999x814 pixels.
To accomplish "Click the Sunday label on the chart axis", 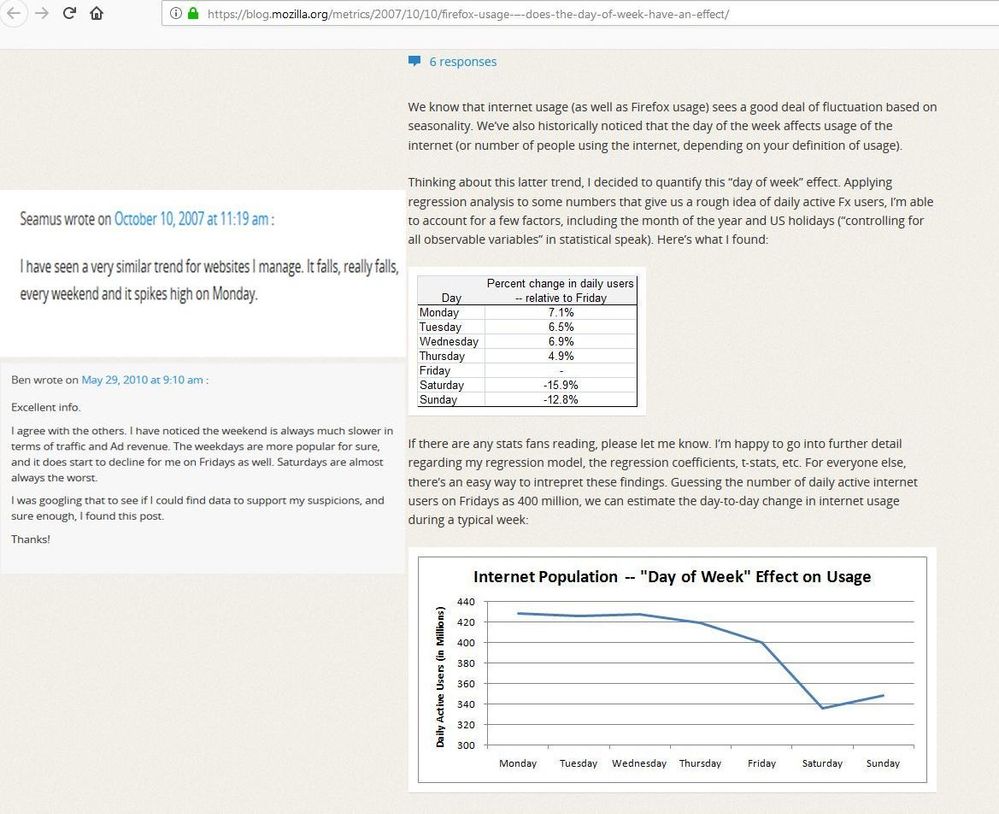I will pyautogui.click(x=883, y=763).
